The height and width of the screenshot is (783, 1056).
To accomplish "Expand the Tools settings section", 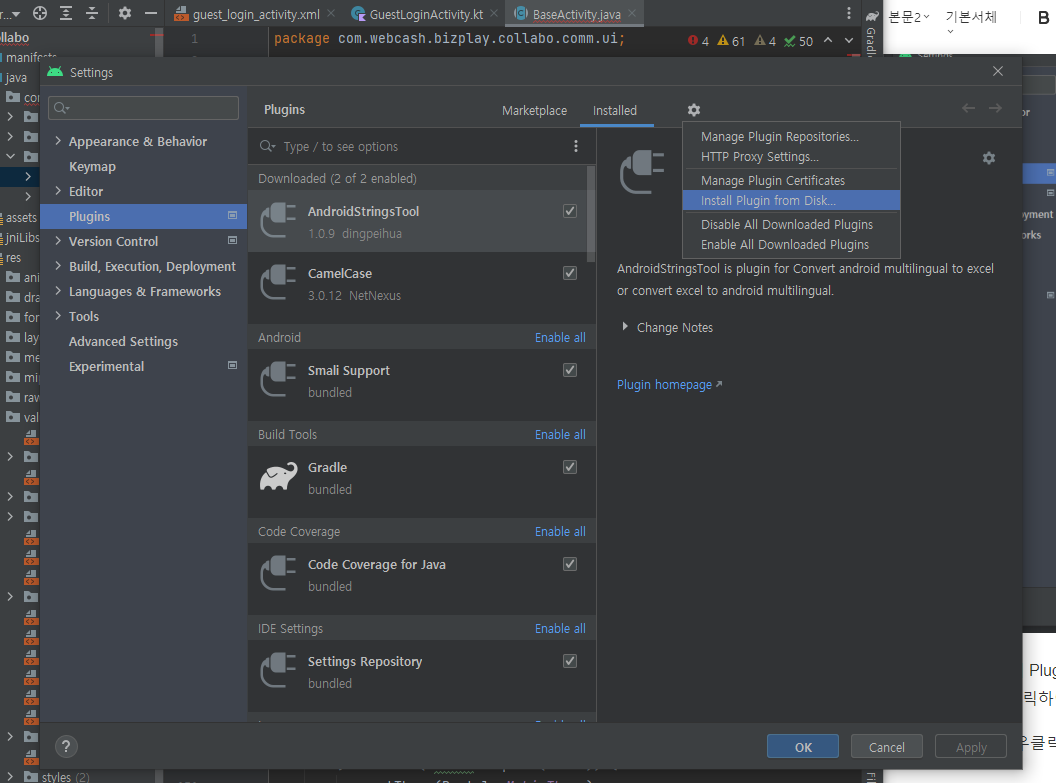I will click(x=58, y=315).
